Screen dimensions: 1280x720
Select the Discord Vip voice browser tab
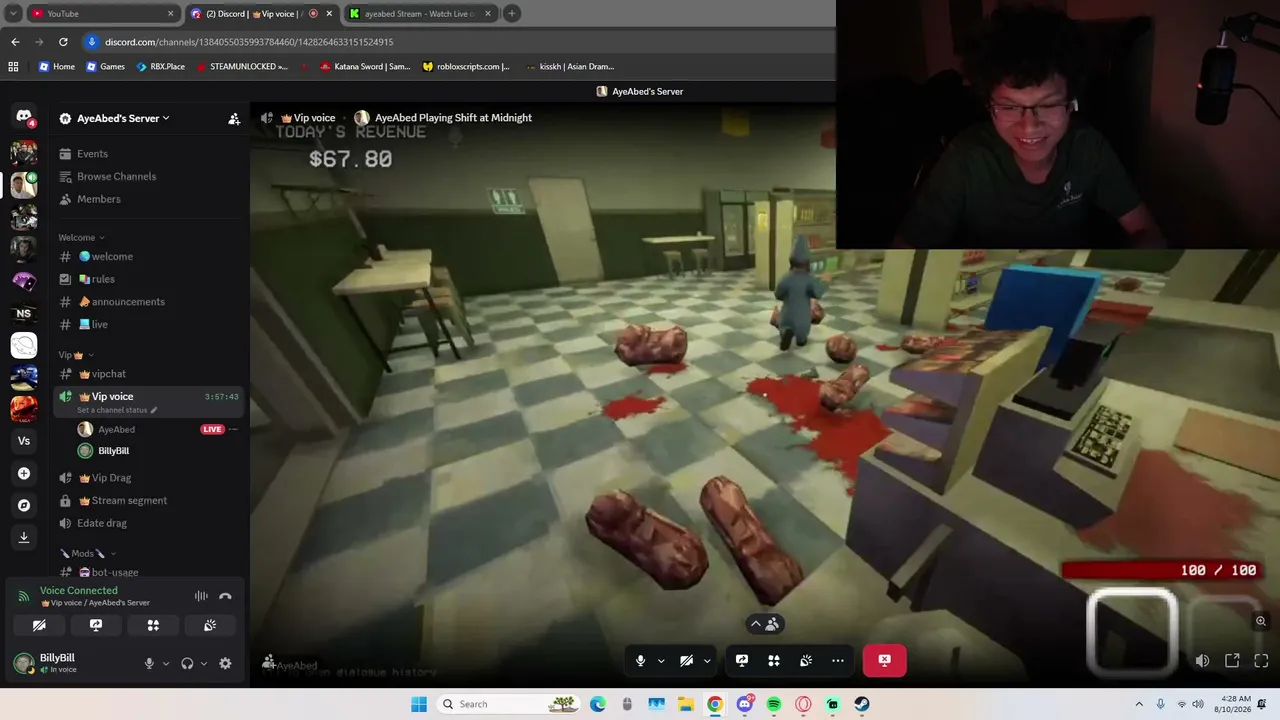click(262, 13)
